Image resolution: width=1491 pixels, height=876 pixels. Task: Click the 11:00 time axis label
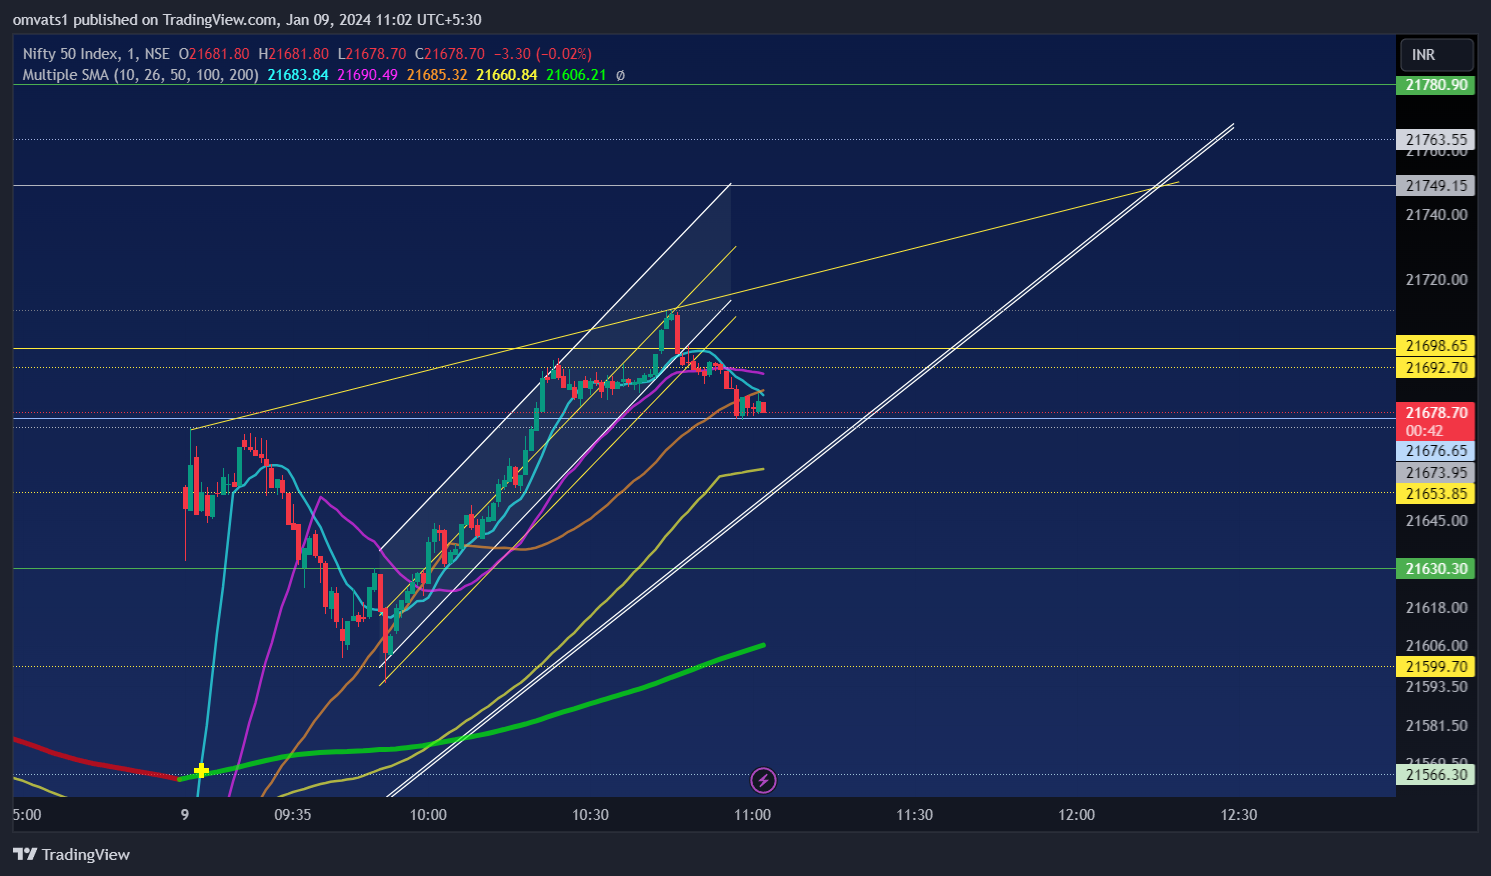tap(752, 815)
